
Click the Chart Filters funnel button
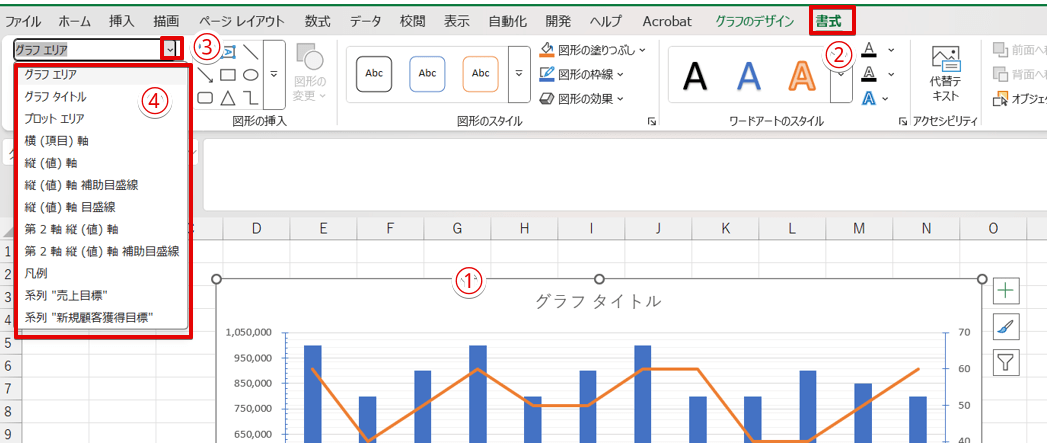point(1005,361)
